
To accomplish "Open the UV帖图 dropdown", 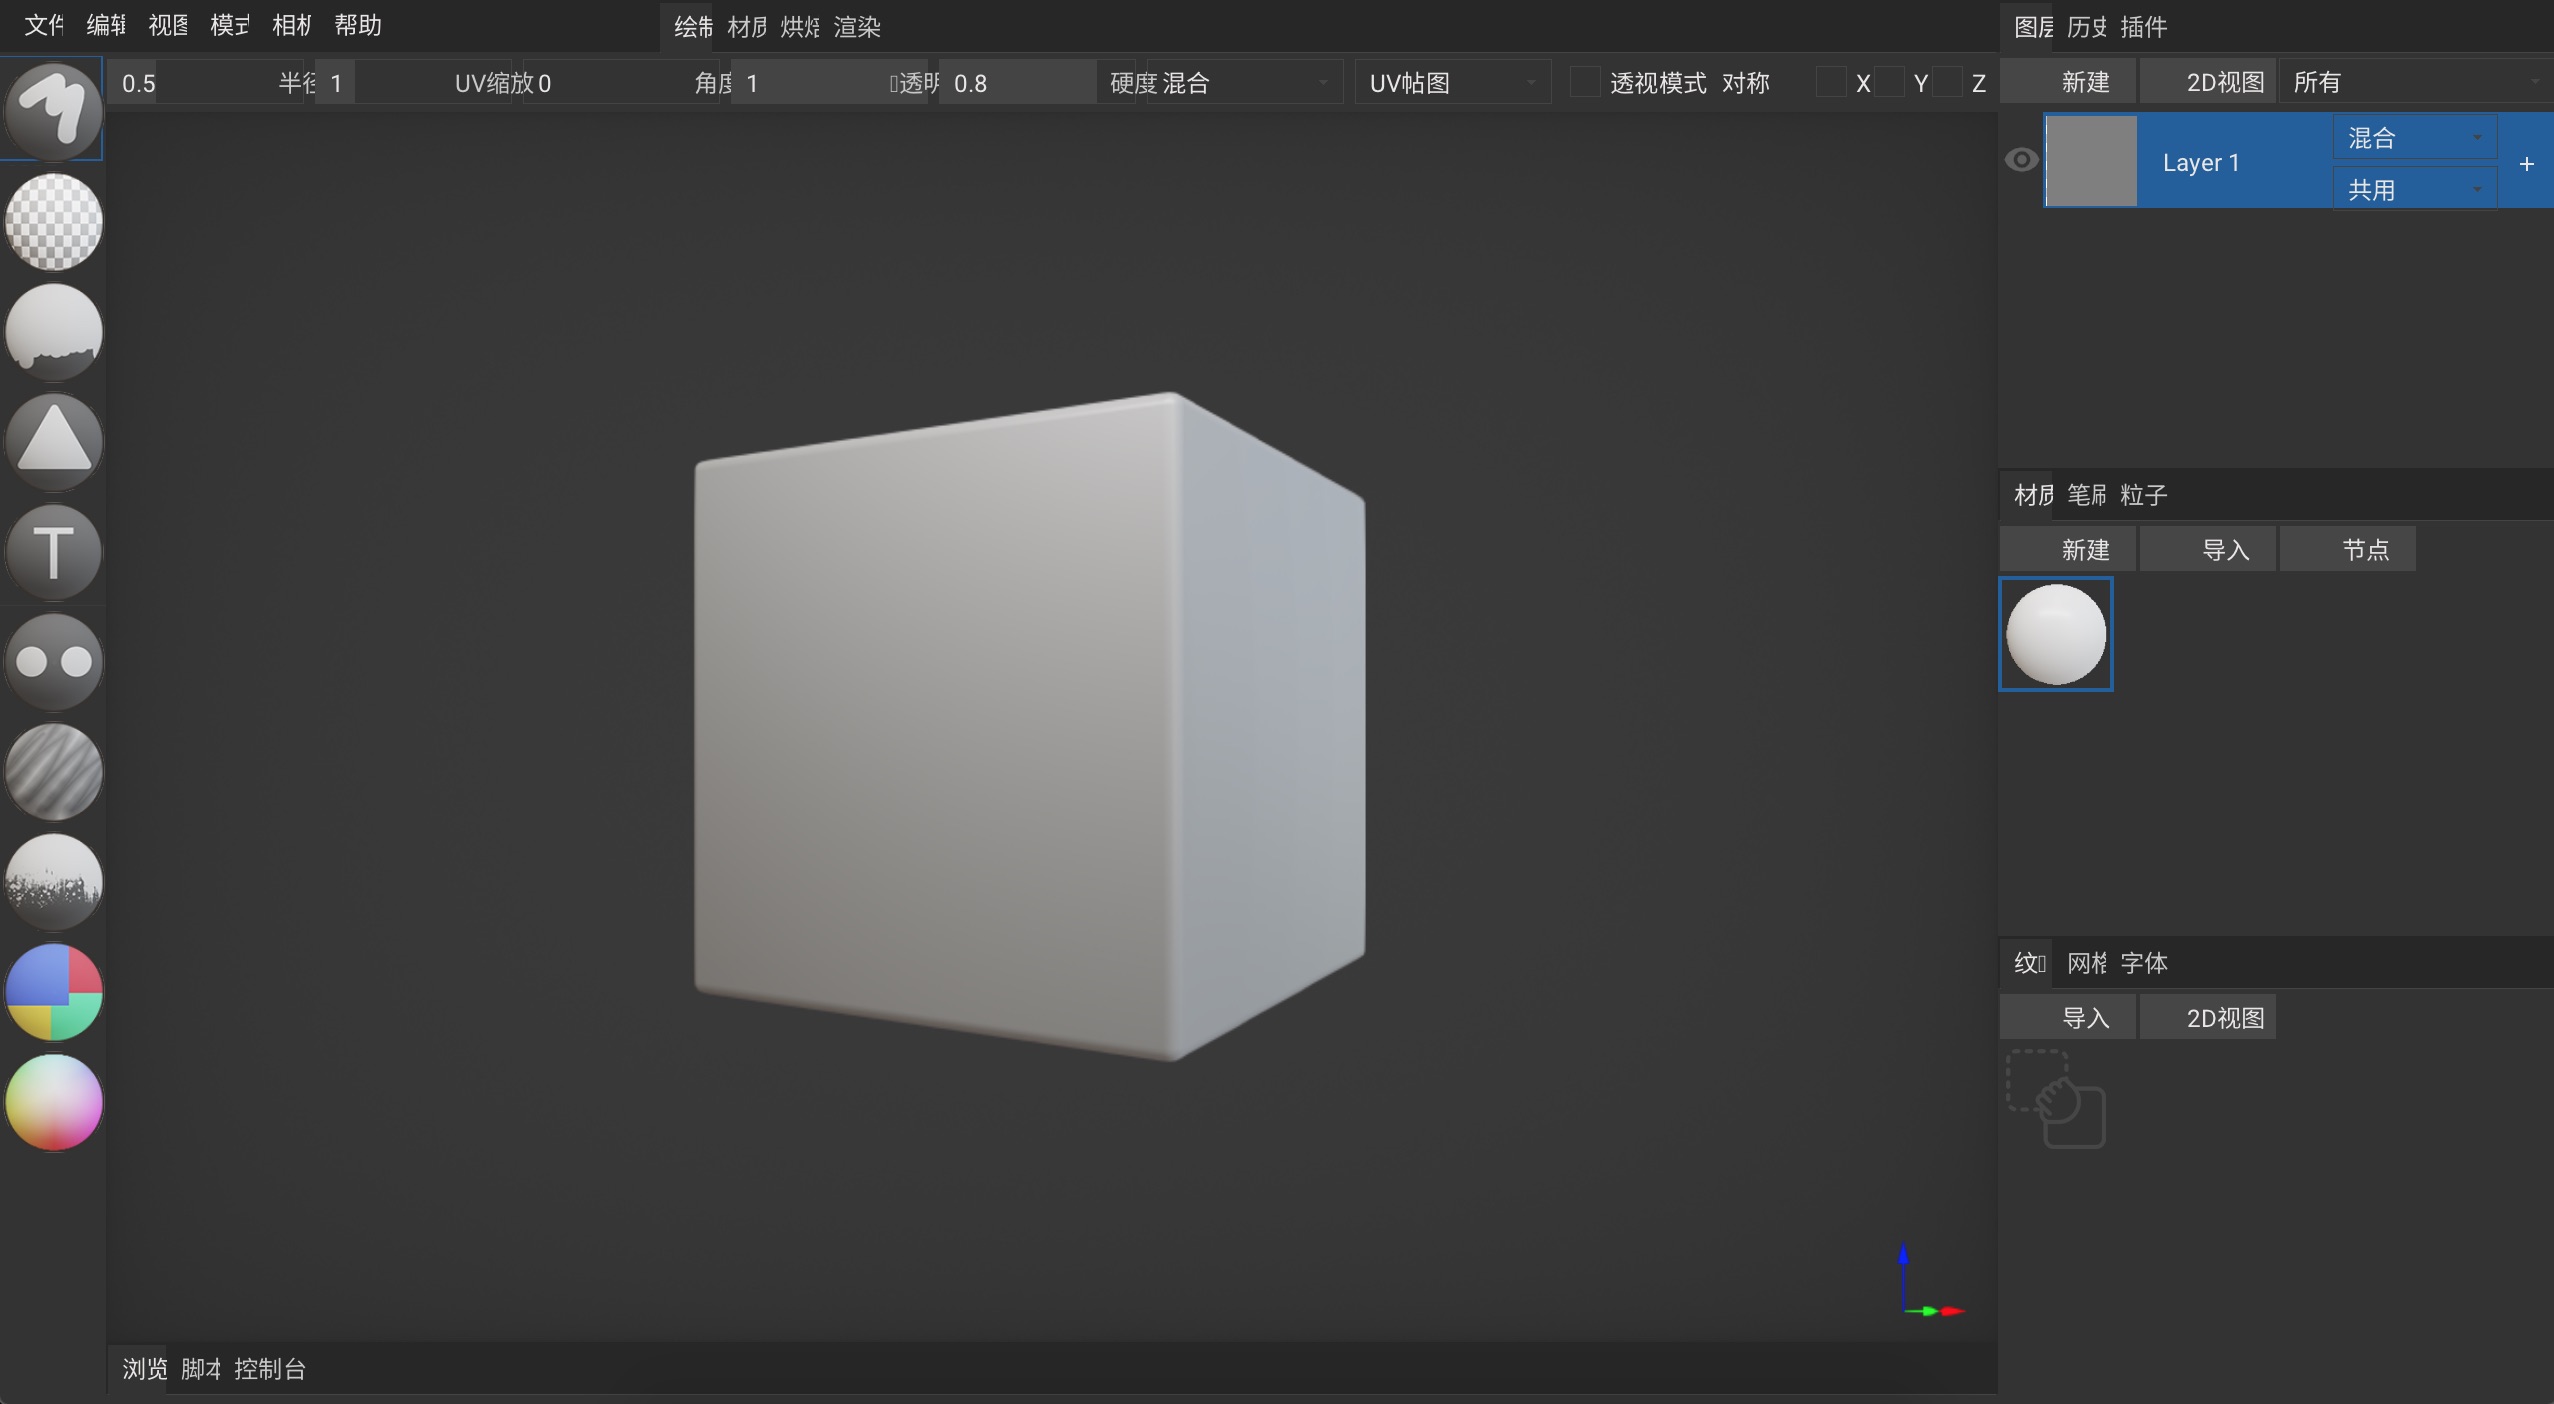I will pos(1452,82).
